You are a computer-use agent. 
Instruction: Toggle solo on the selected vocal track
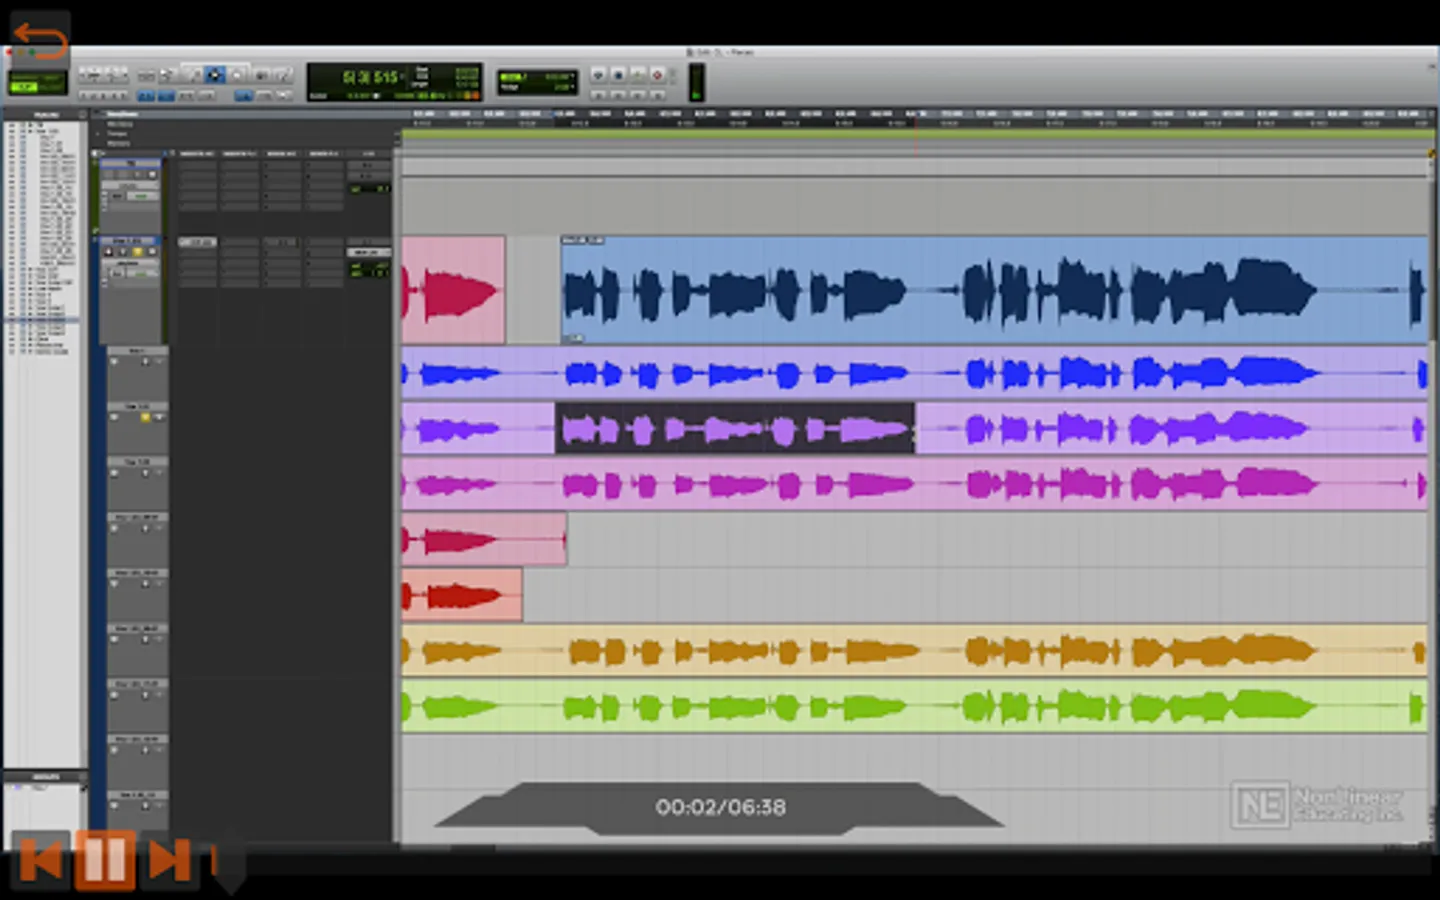point(138,252)
